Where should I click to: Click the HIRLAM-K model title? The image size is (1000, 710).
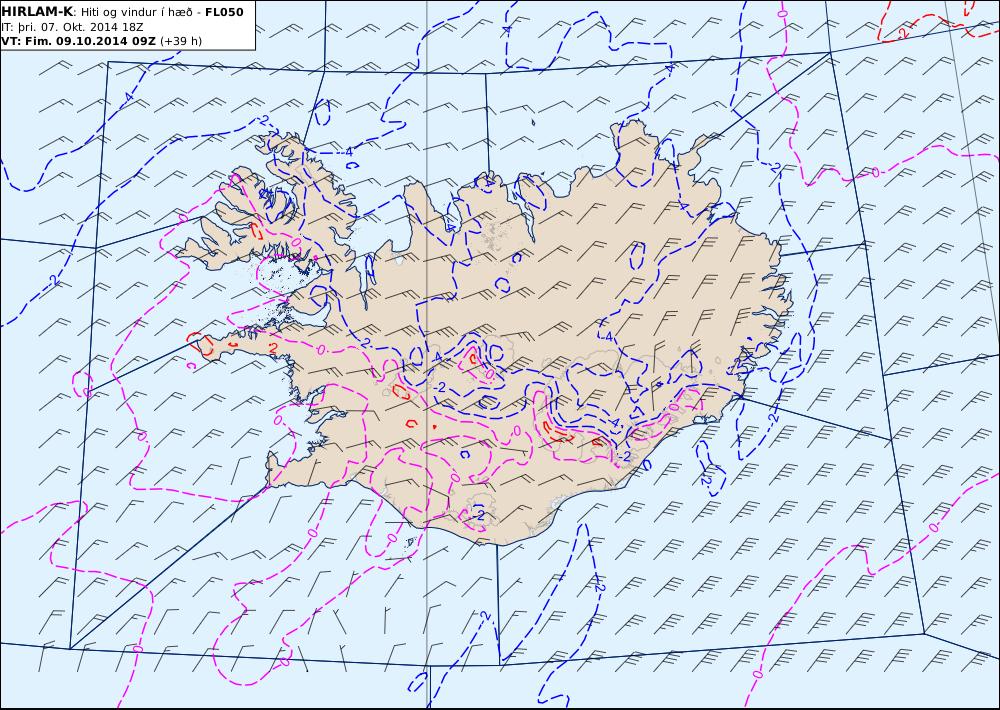[37, 12]
